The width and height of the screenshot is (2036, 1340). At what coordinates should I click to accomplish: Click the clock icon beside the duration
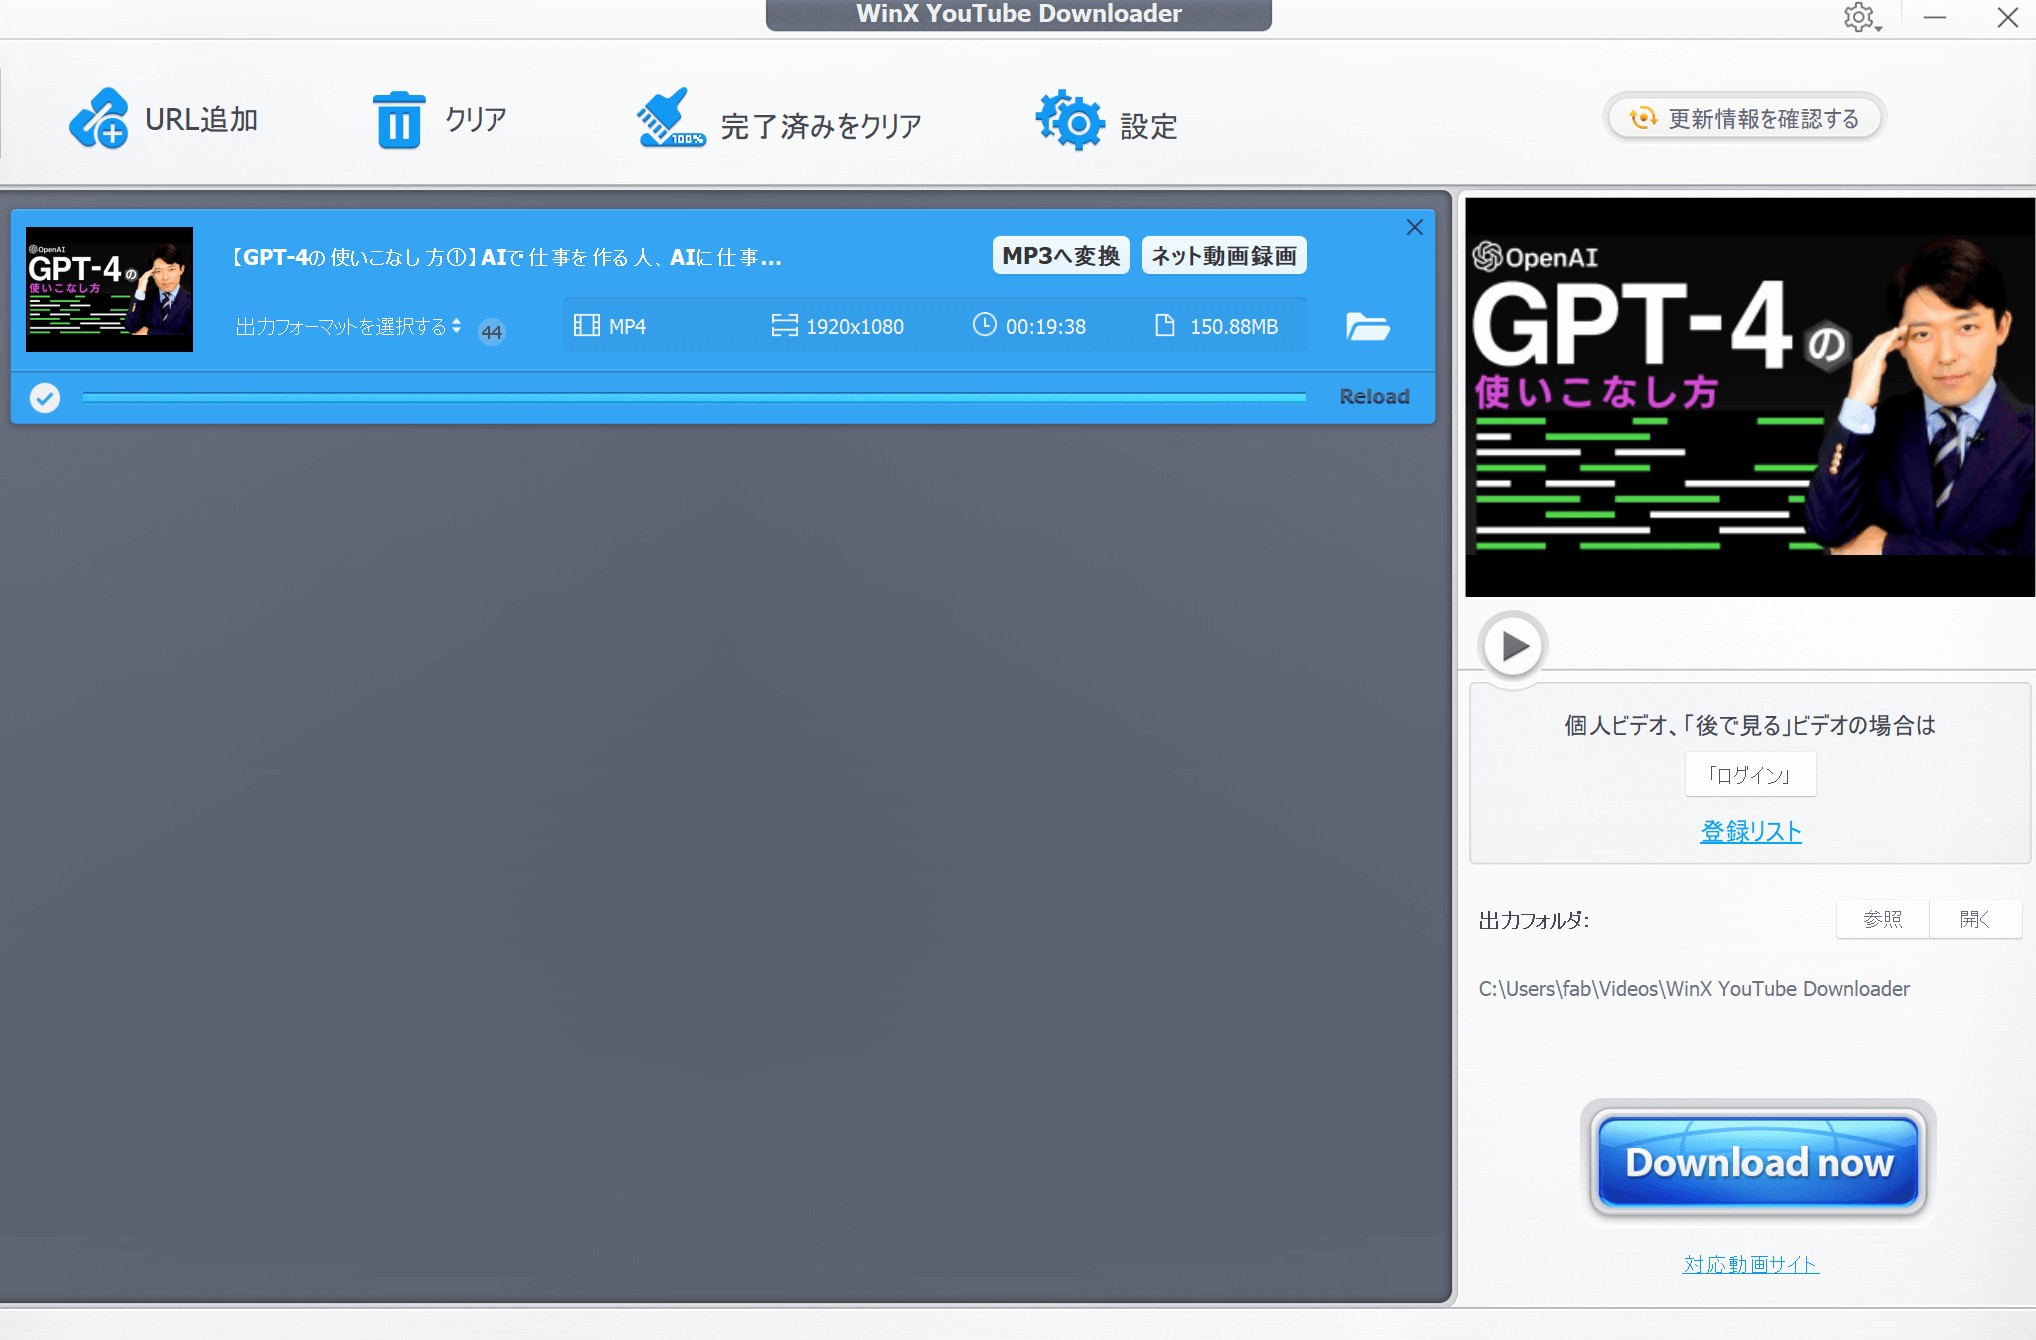(984, 325)
